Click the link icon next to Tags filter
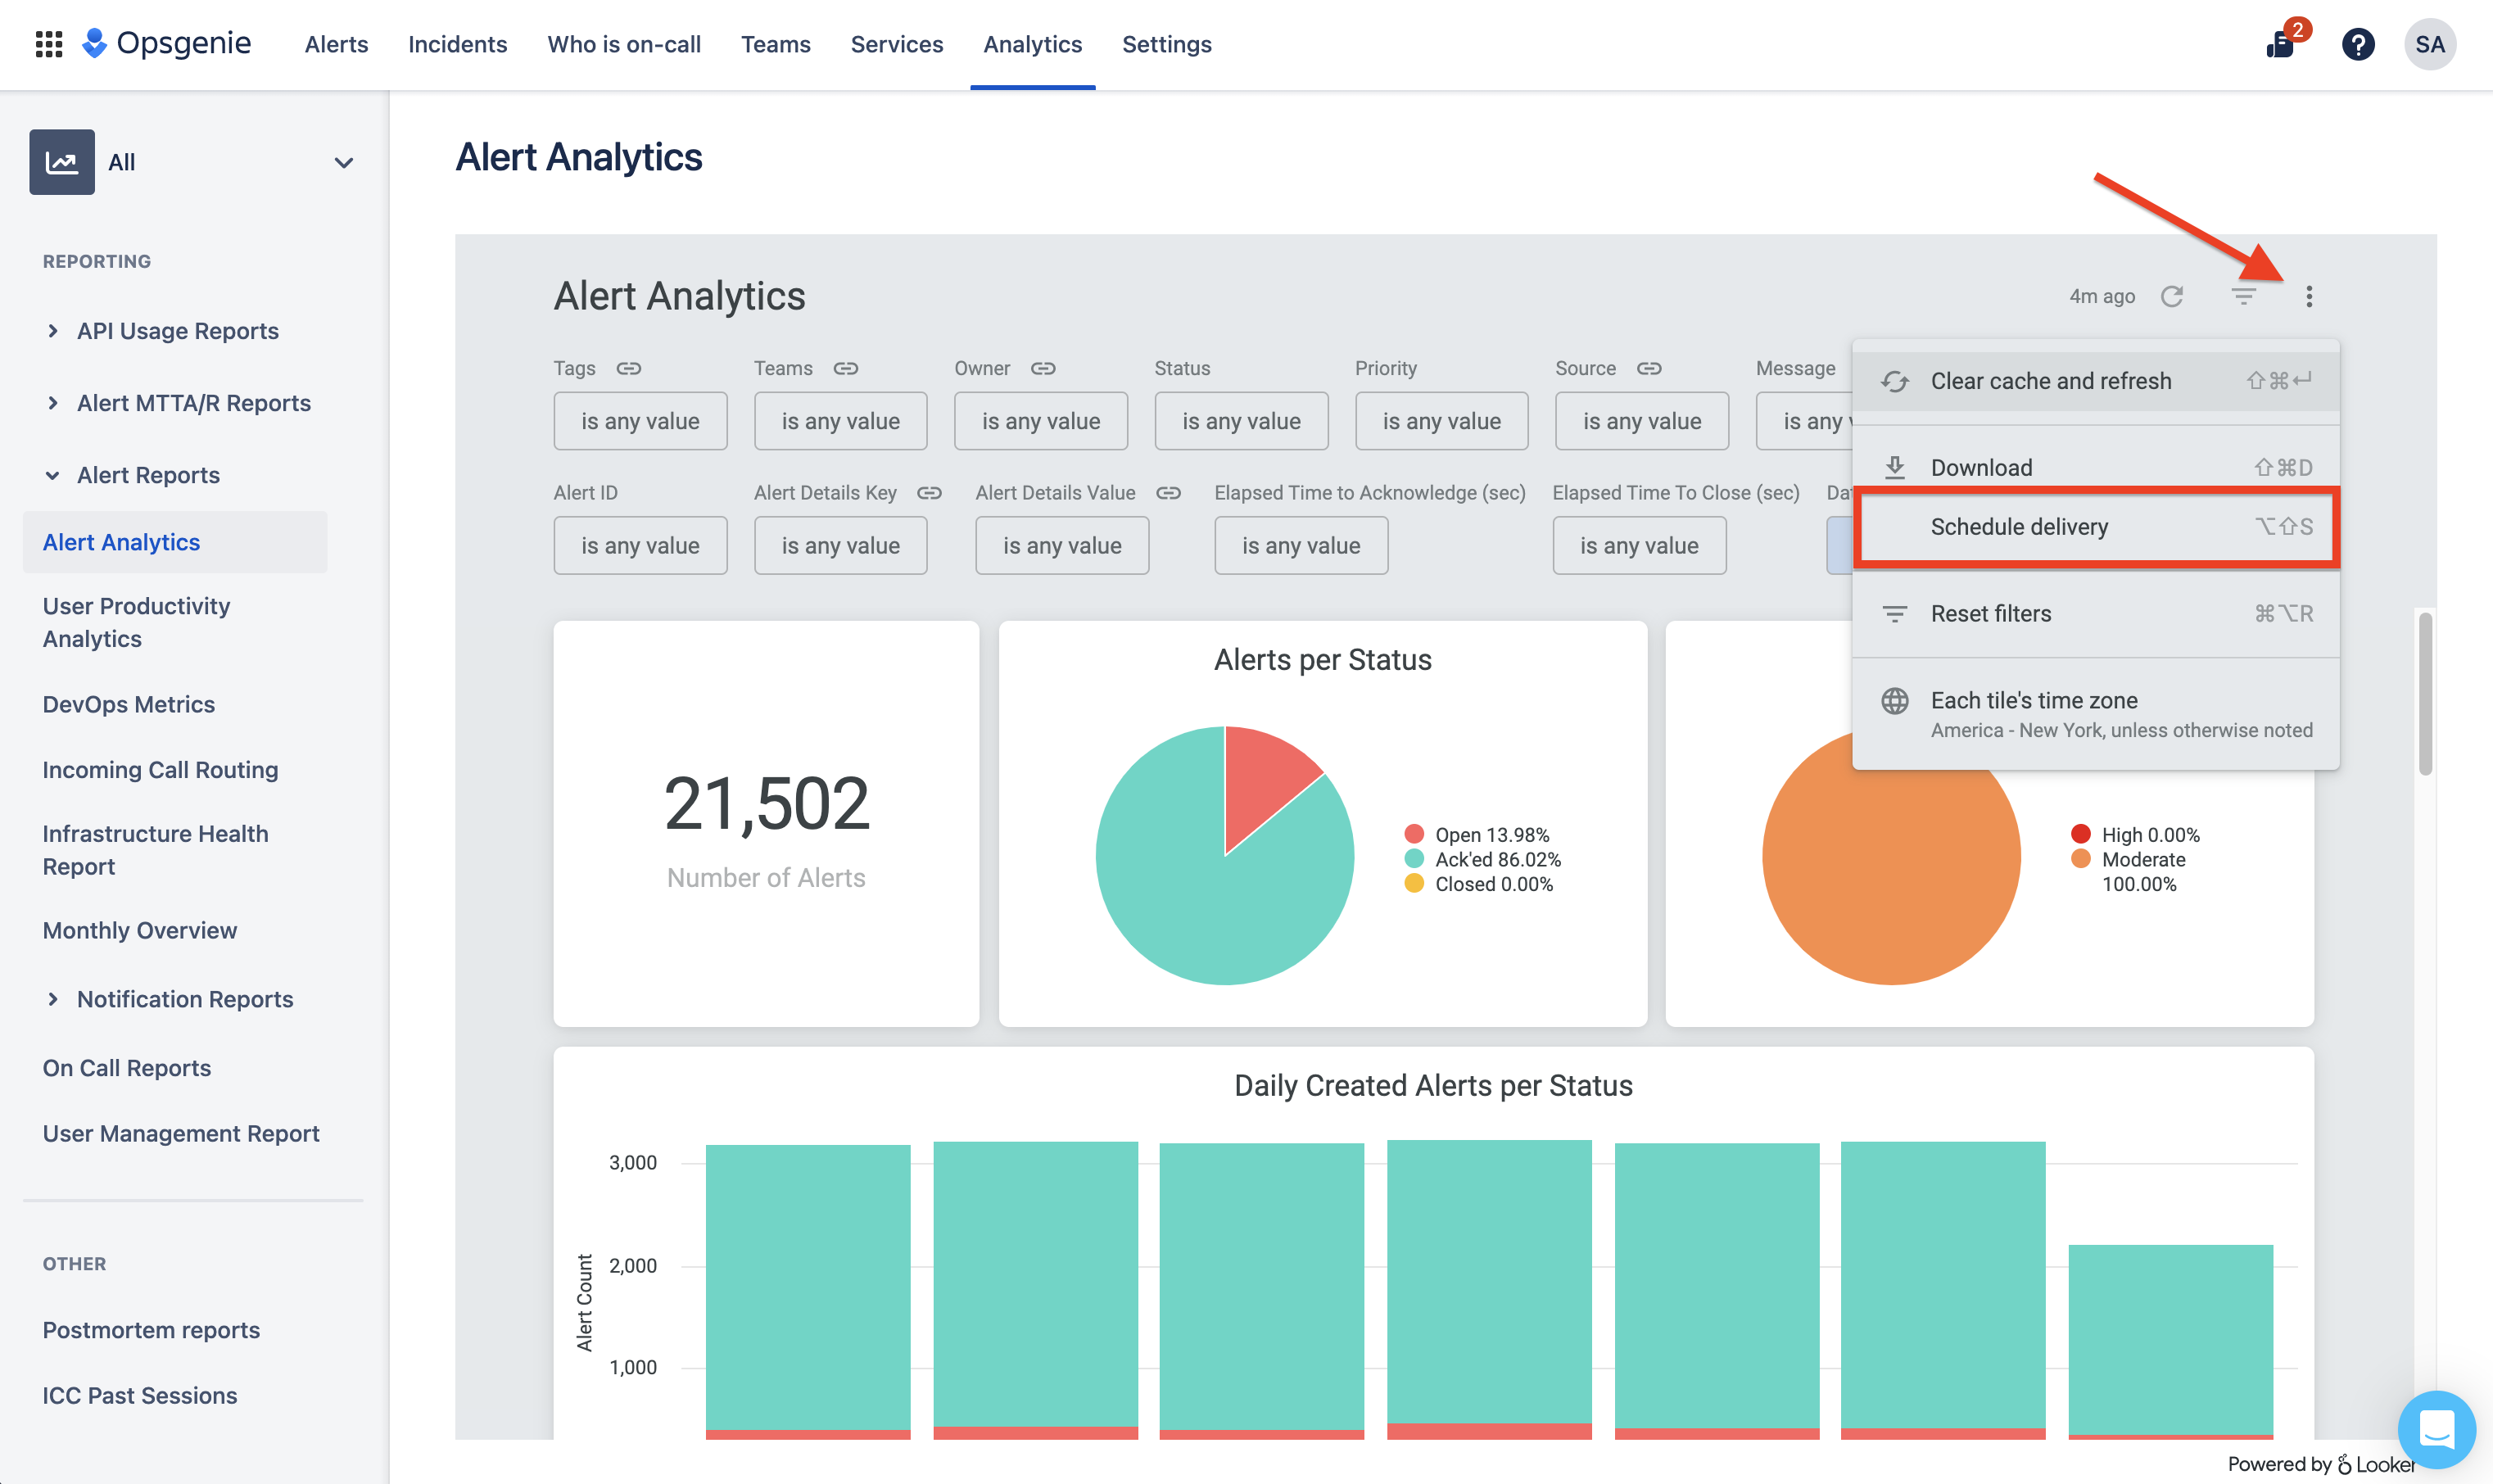The width and height of the screenshot is (2493, 1484). [629, 368]
